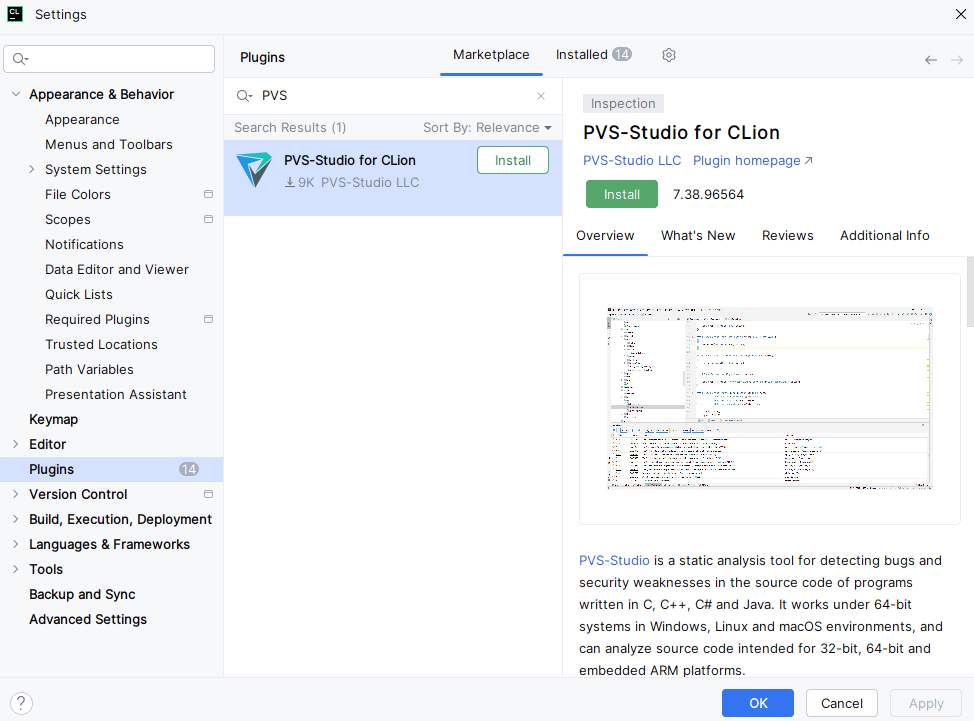Click the plugin screenshot thumbnail

coord(769,398)
